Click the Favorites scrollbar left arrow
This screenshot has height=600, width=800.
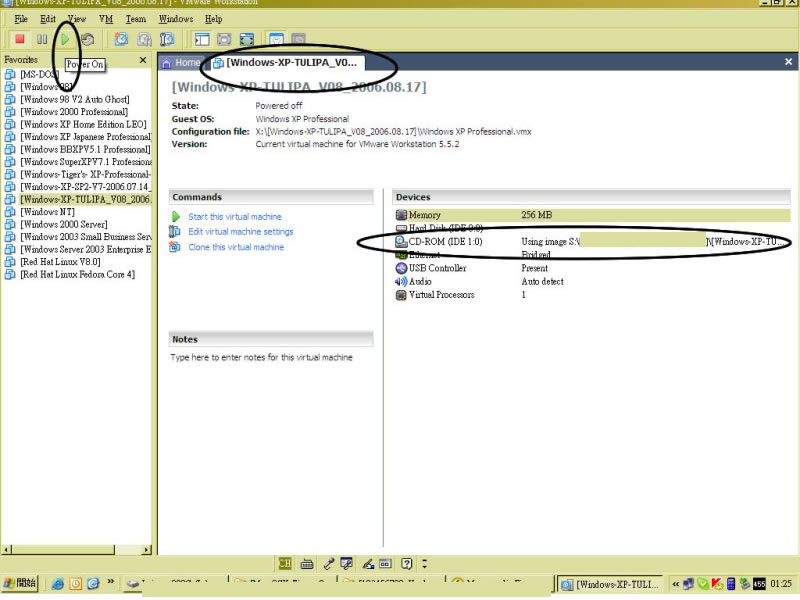point(7,549)
